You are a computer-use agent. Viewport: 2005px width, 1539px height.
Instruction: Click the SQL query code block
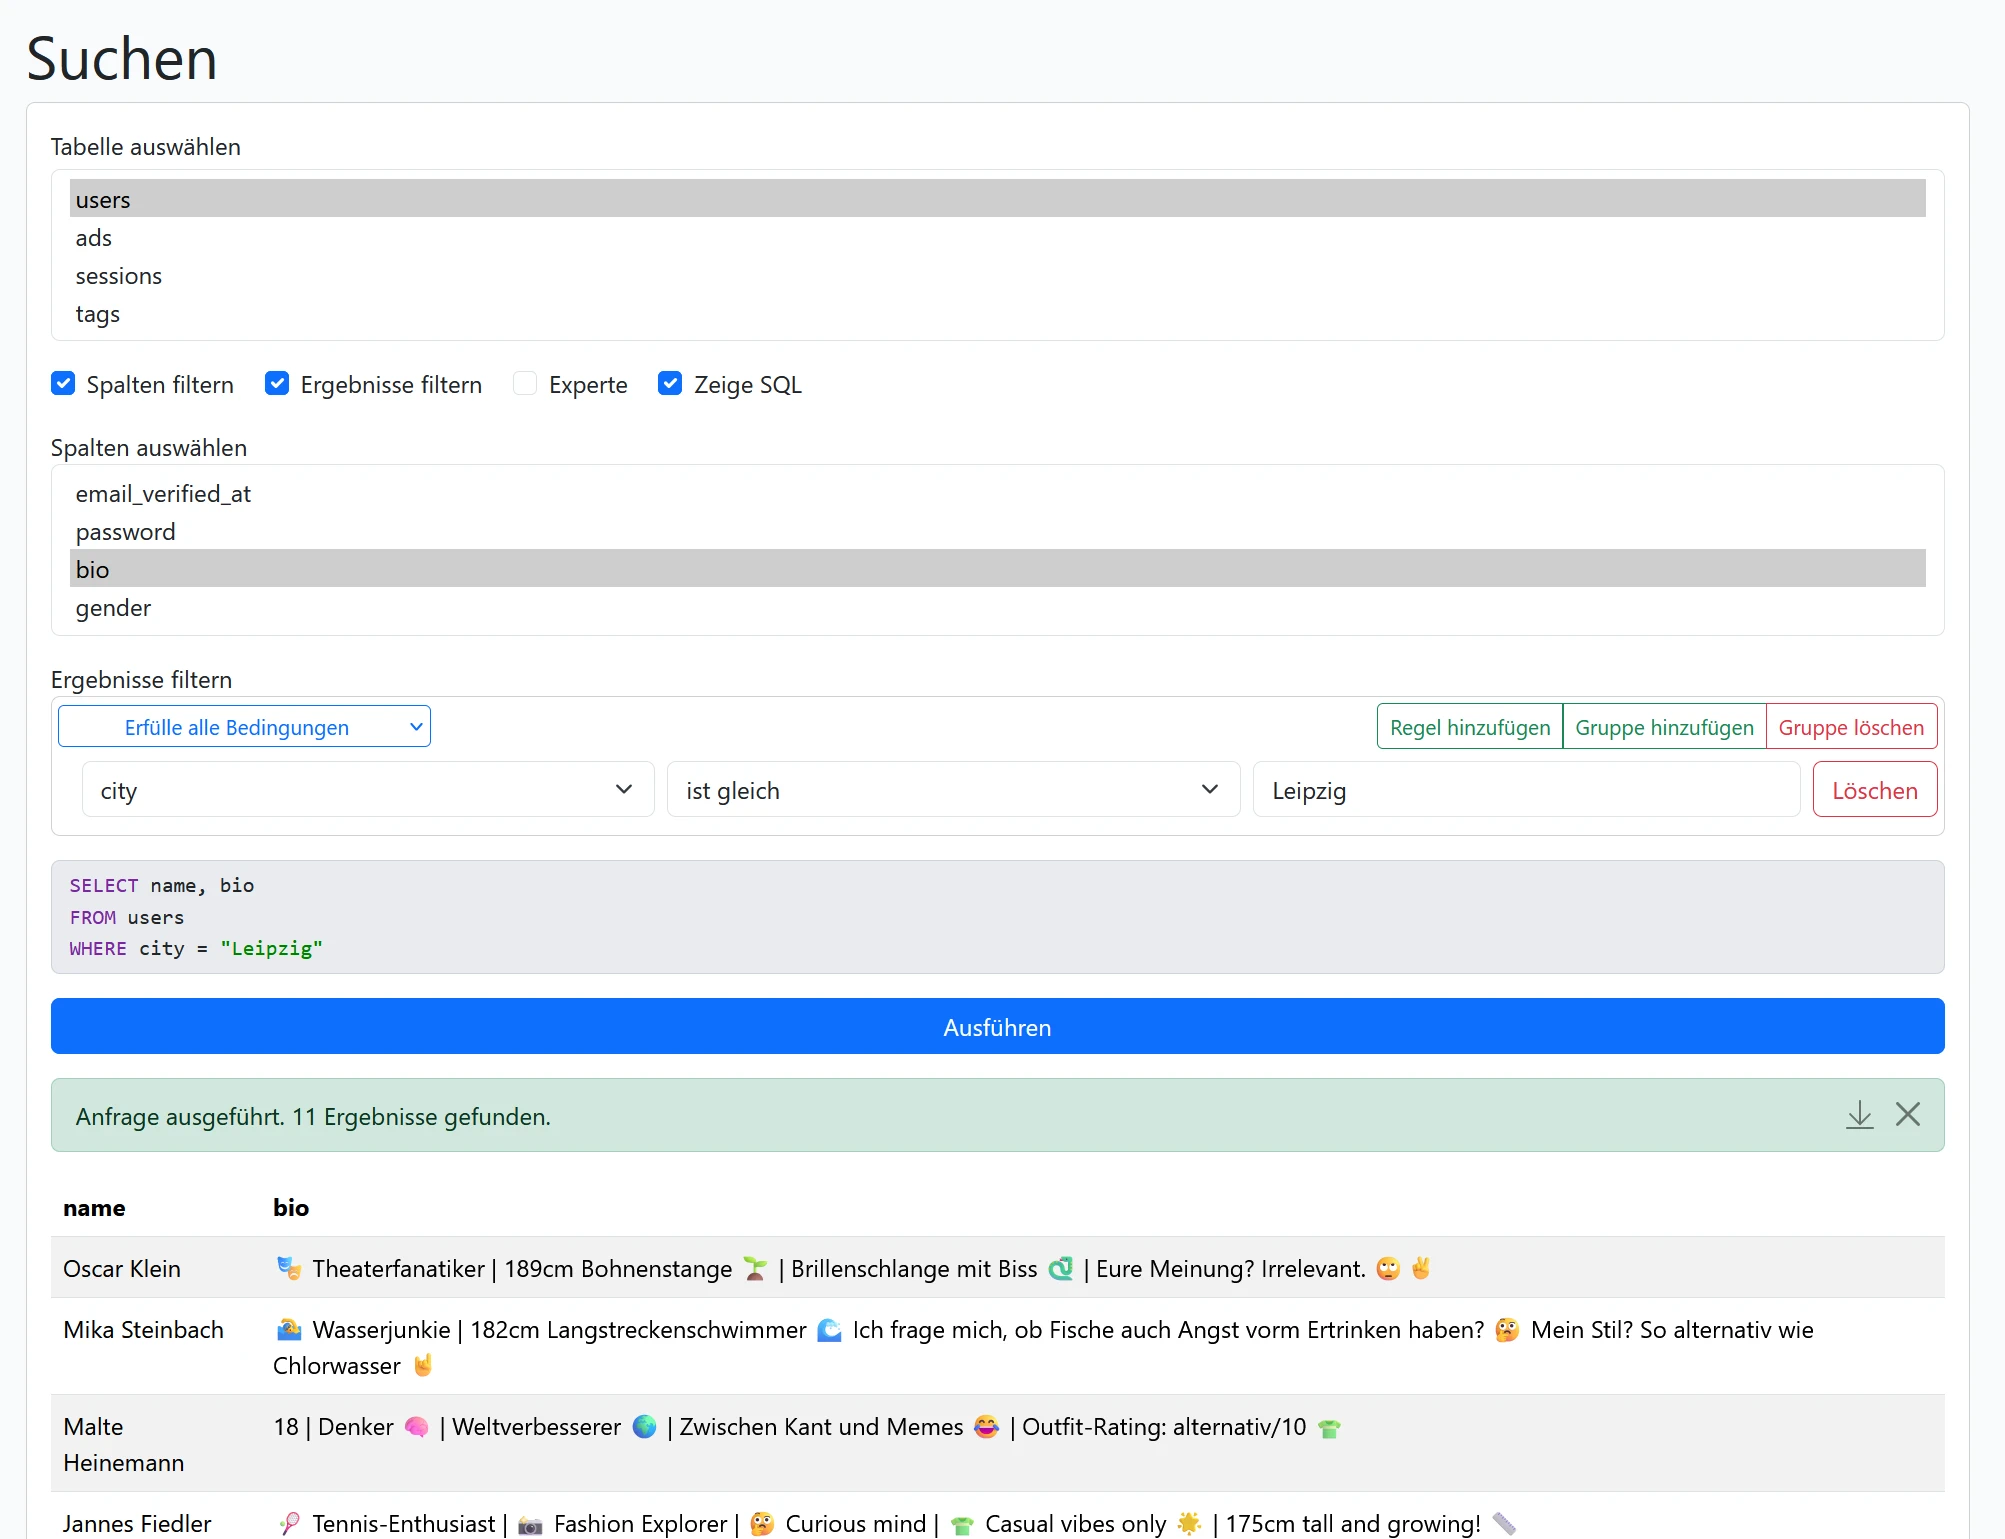[997, 917]
